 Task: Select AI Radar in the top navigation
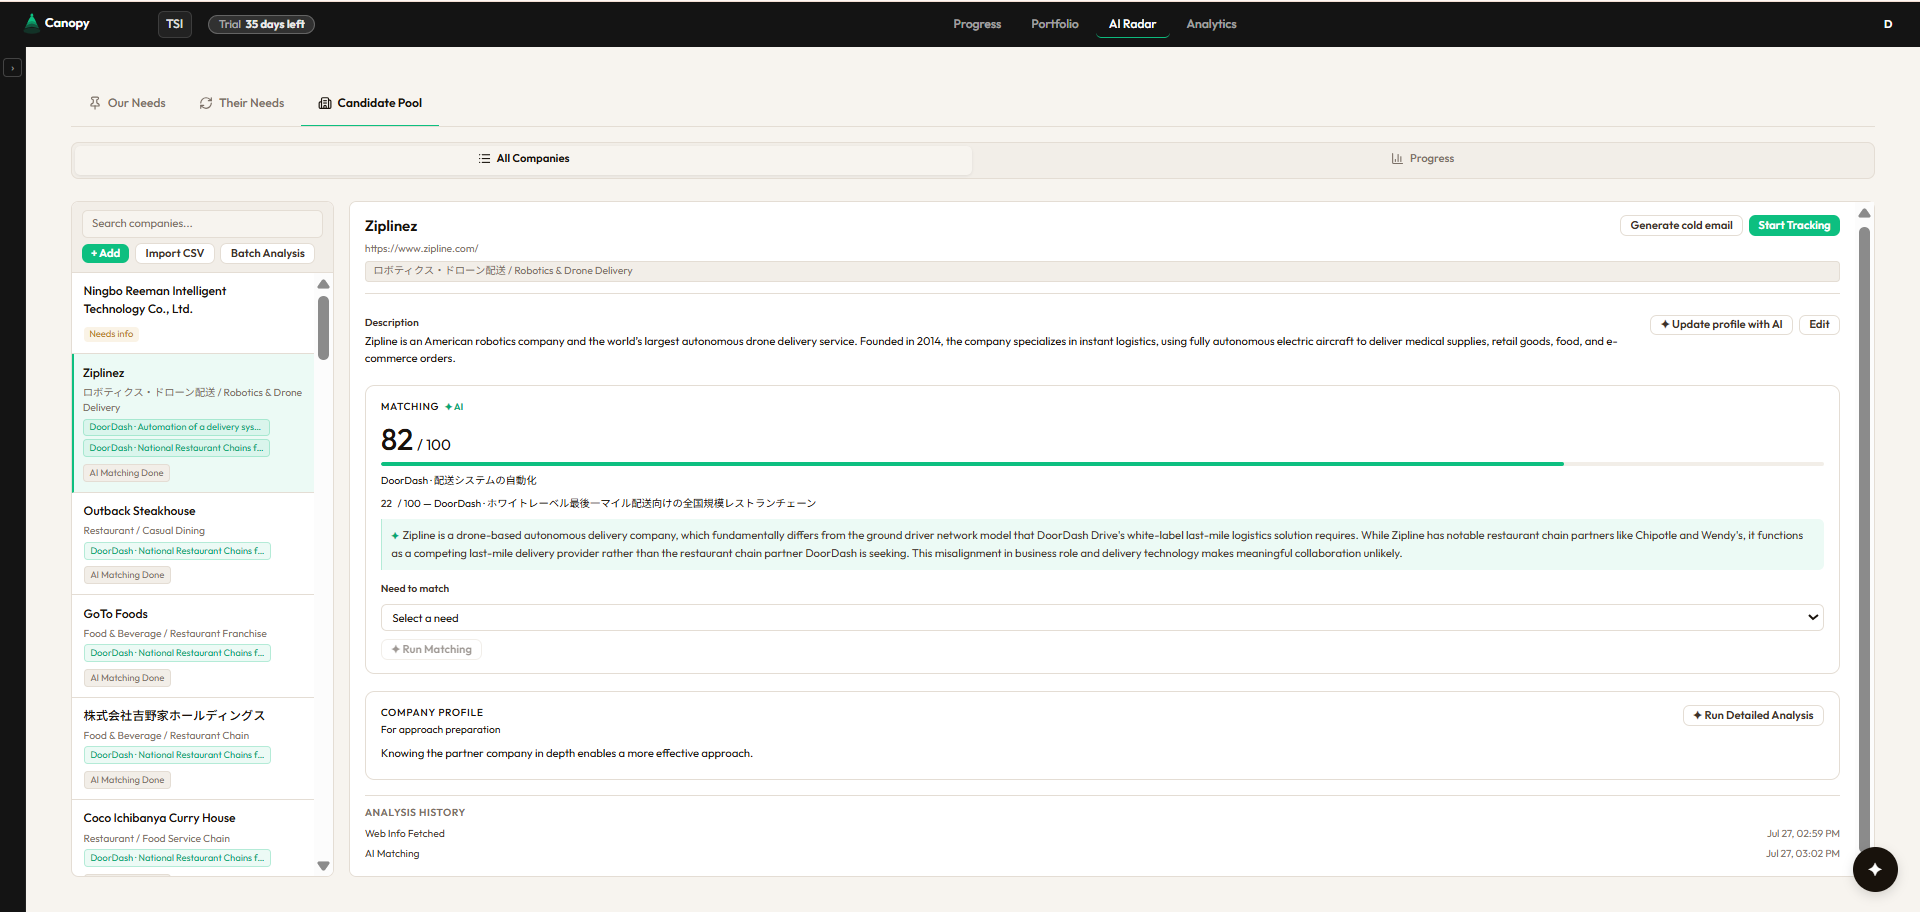pyautogui.click(x=1132, y=24)
